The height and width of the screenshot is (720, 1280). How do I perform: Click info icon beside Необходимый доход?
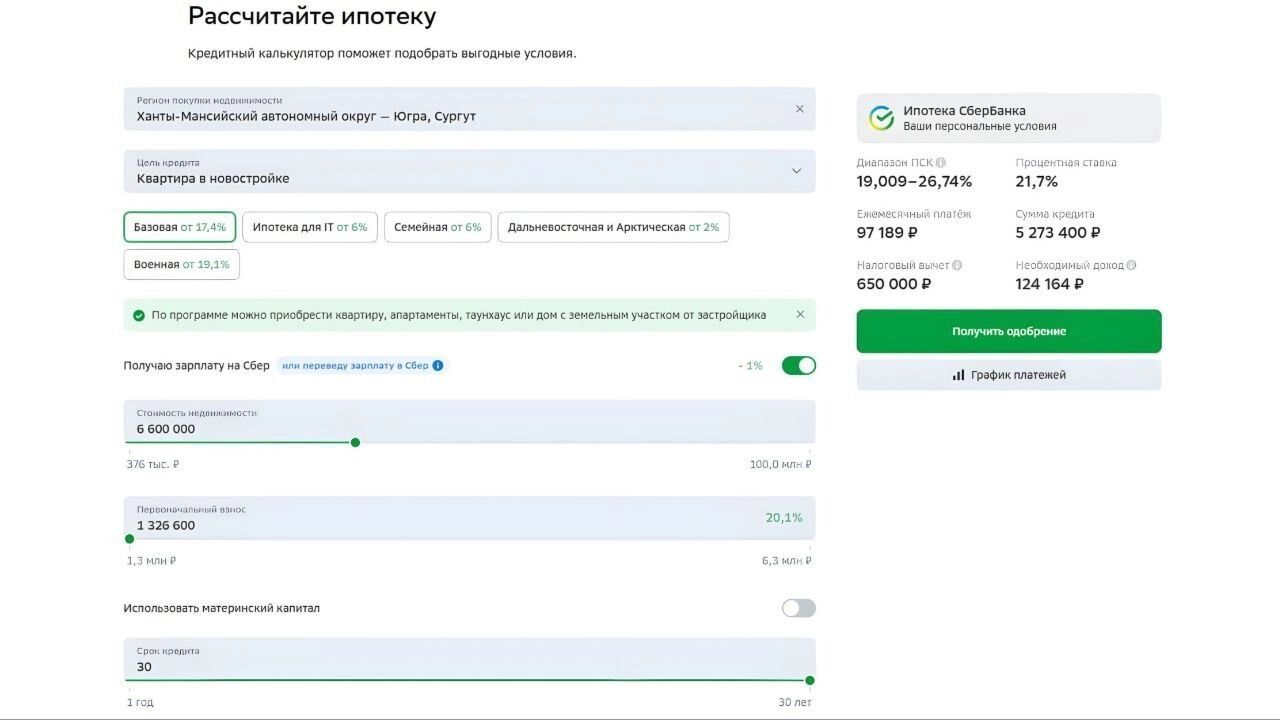[1131, 266]
